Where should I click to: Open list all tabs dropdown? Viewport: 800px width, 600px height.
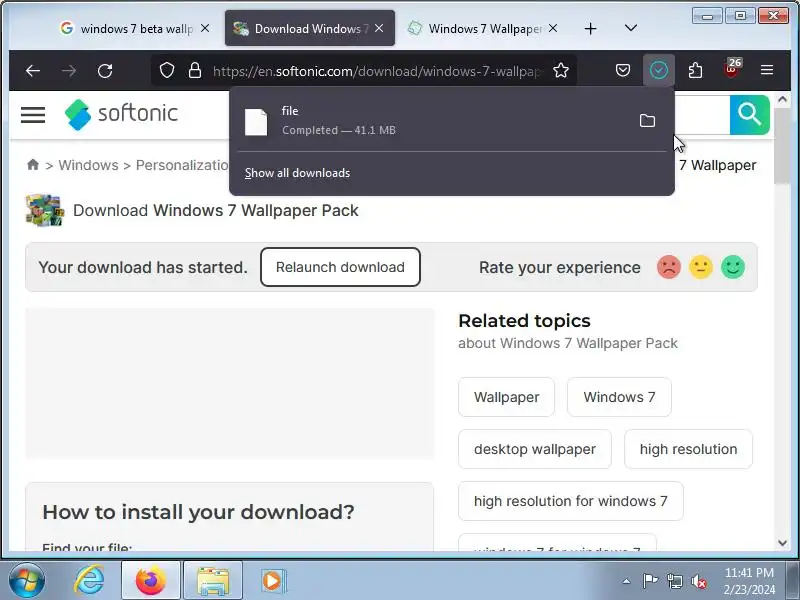pyautogui.click(x=631, y=28)
